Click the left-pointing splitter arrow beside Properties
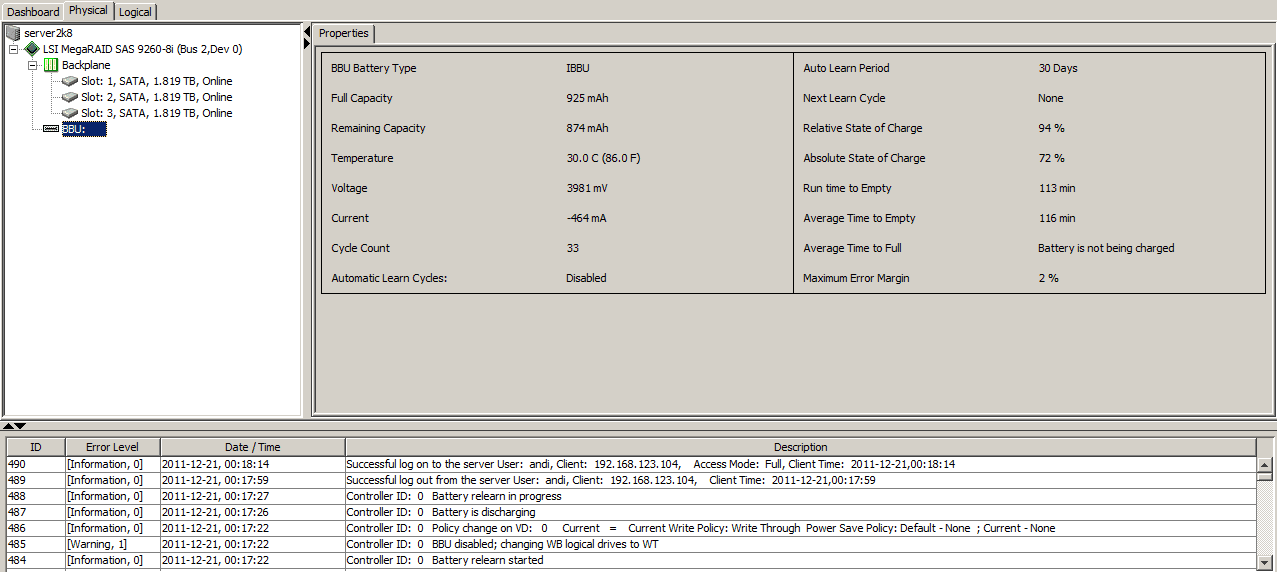The width and height of the screenshot is (1277, 572). (x=306, y=31)
